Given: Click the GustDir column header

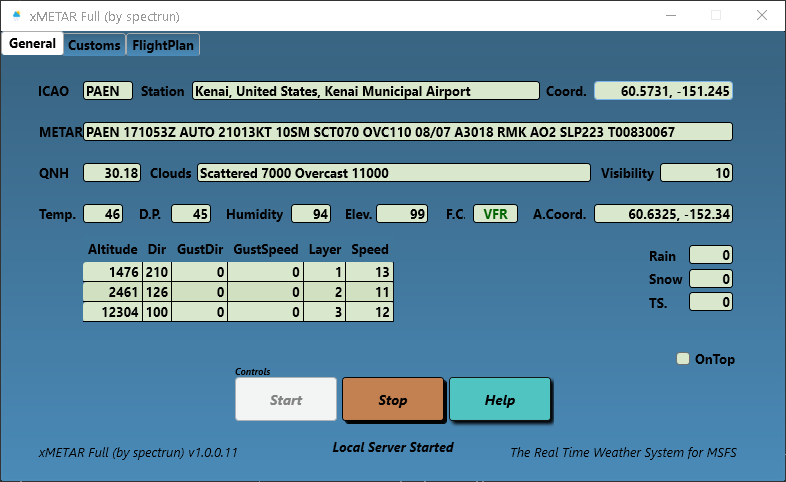Looking at the screenshot, I should click(200, 250).
